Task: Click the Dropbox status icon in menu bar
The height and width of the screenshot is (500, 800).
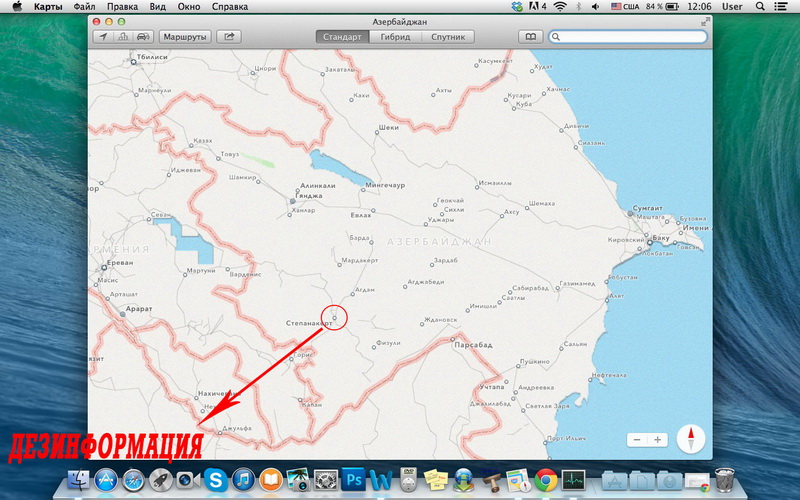Action: pyautogui.click(x=517, y=7)
